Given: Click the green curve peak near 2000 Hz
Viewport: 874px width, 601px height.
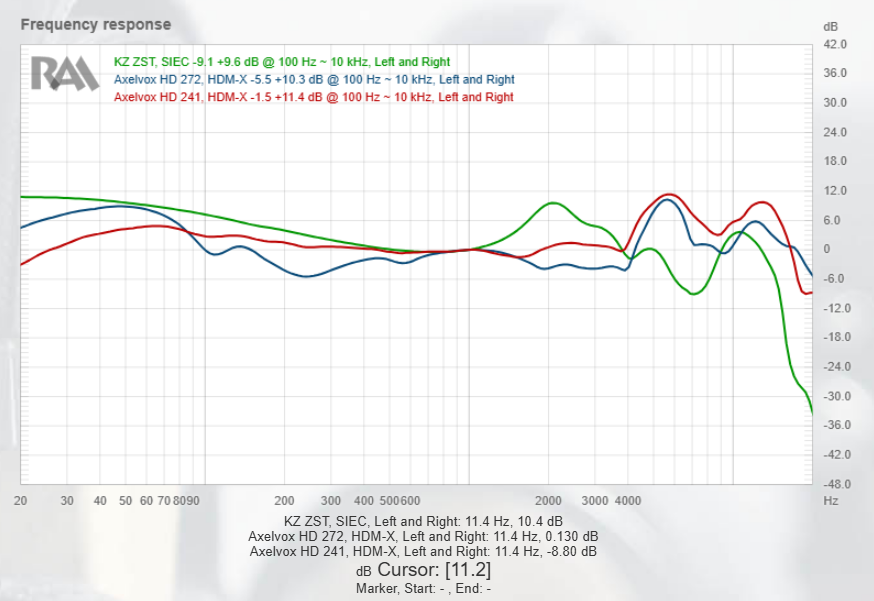Looking at the screenshot, I should click(552, 203).
